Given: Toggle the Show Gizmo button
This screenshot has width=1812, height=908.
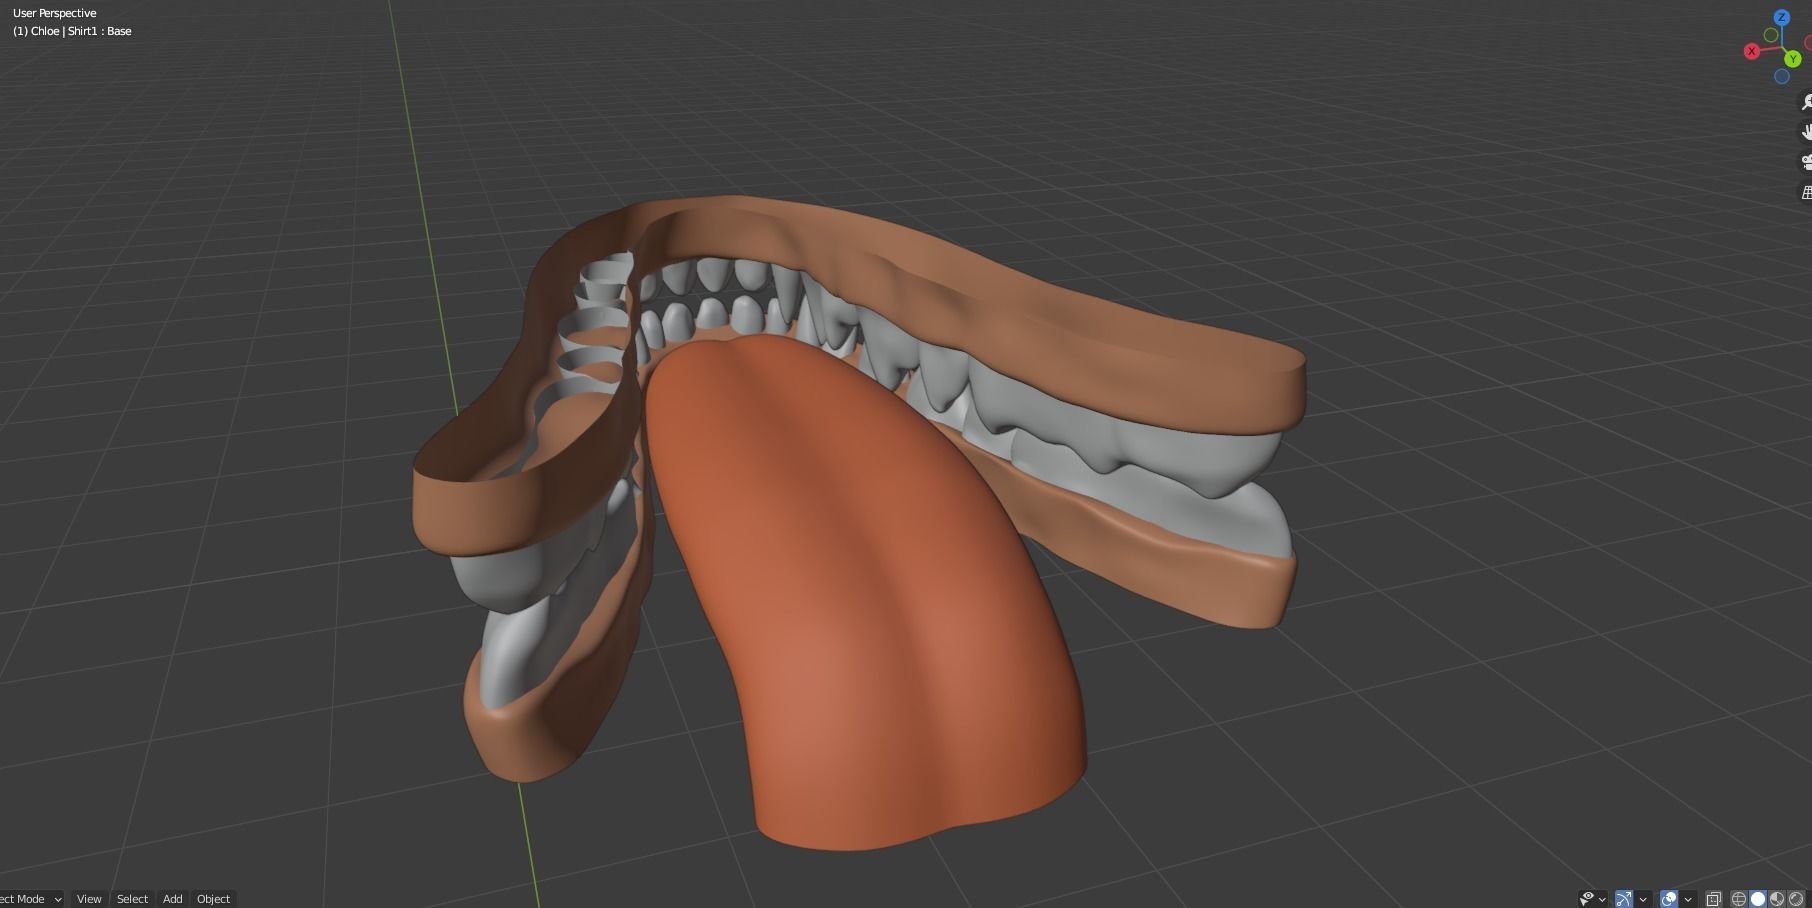Looking at the screenshot, I should coord(1624,899).
